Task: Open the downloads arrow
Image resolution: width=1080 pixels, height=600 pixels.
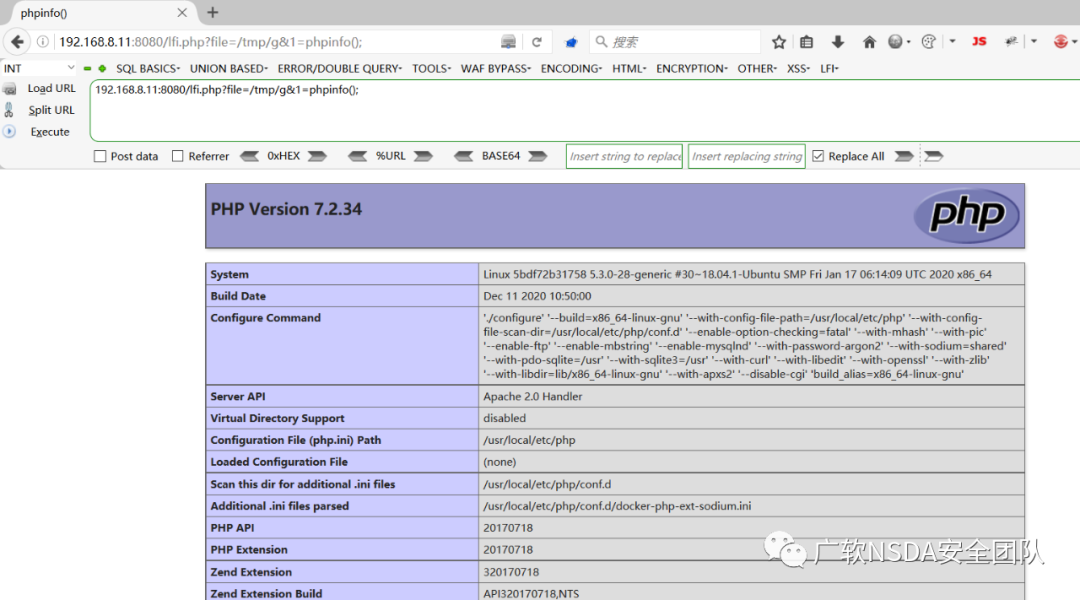Action: tap(838, 42)
